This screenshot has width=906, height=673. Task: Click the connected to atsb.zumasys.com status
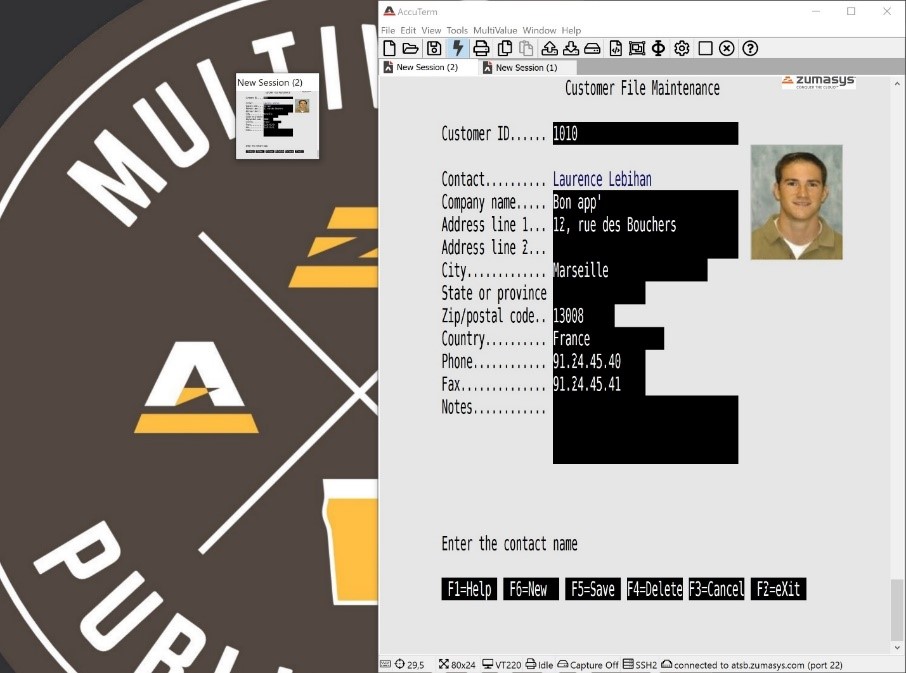[751, 664]
